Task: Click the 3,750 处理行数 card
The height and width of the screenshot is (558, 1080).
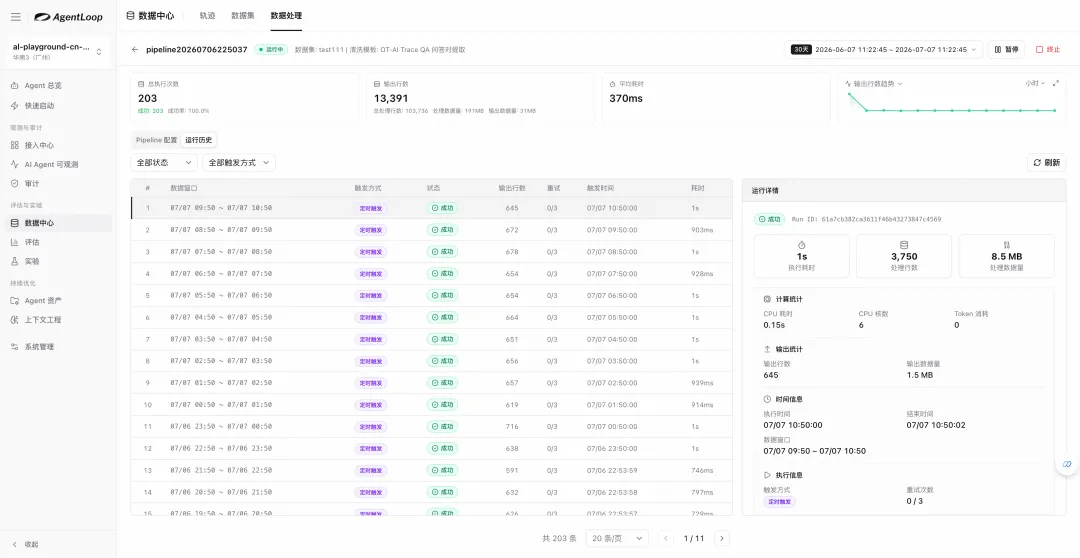Action: [x=904, y=256]
